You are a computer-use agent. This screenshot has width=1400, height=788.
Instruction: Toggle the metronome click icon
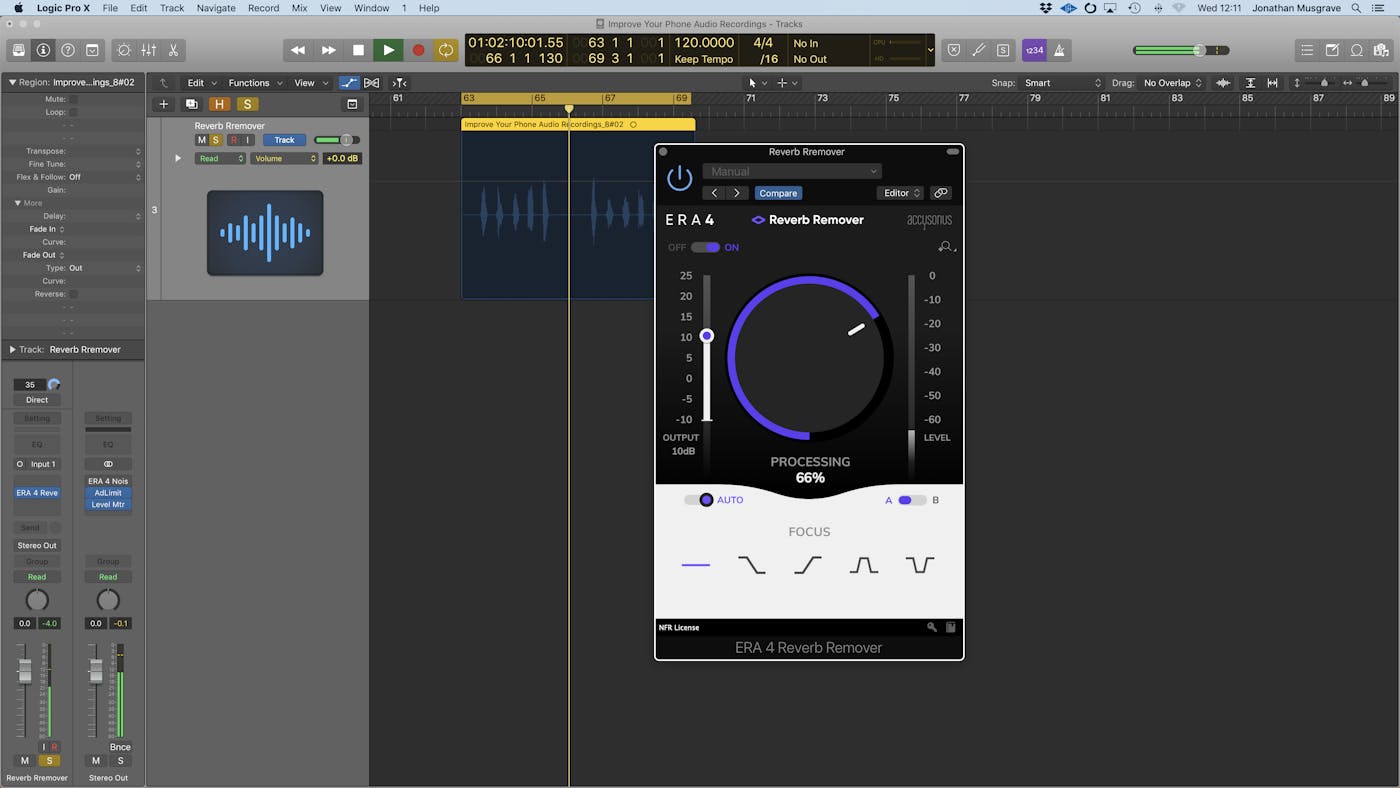coord(1059,50)
